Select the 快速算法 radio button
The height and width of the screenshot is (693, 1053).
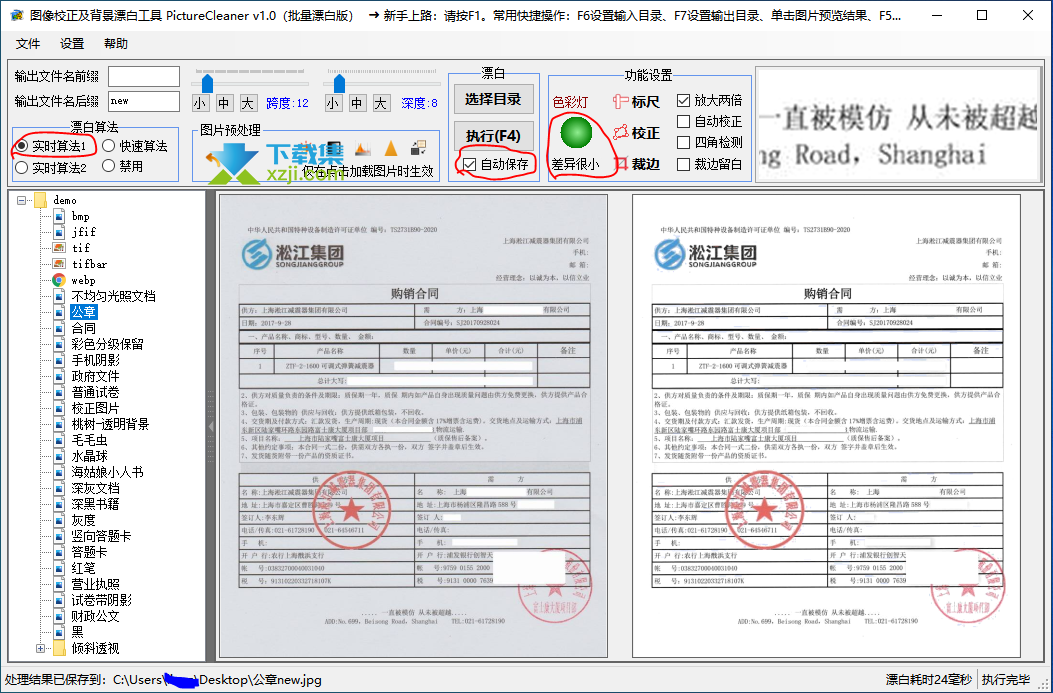pyautogui.click(x=109, y=146)
